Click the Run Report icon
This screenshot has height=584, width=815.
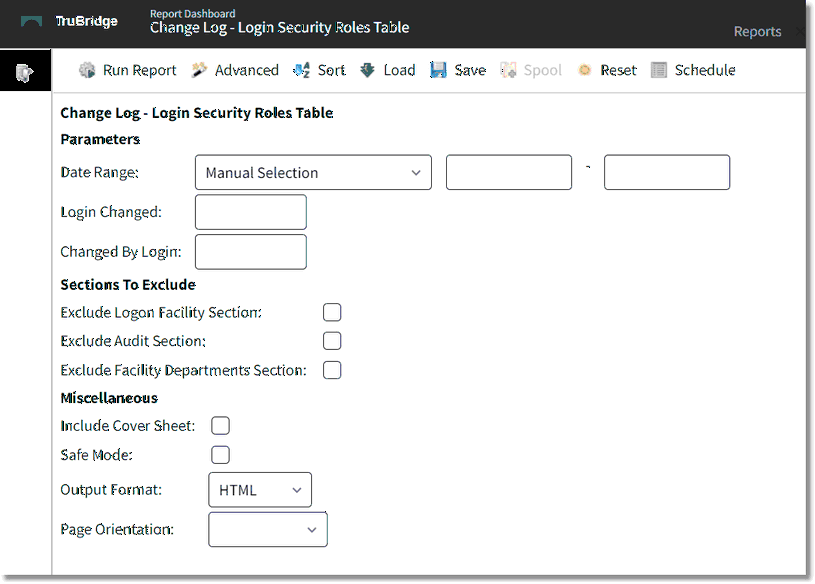click(x=89, y=70)
